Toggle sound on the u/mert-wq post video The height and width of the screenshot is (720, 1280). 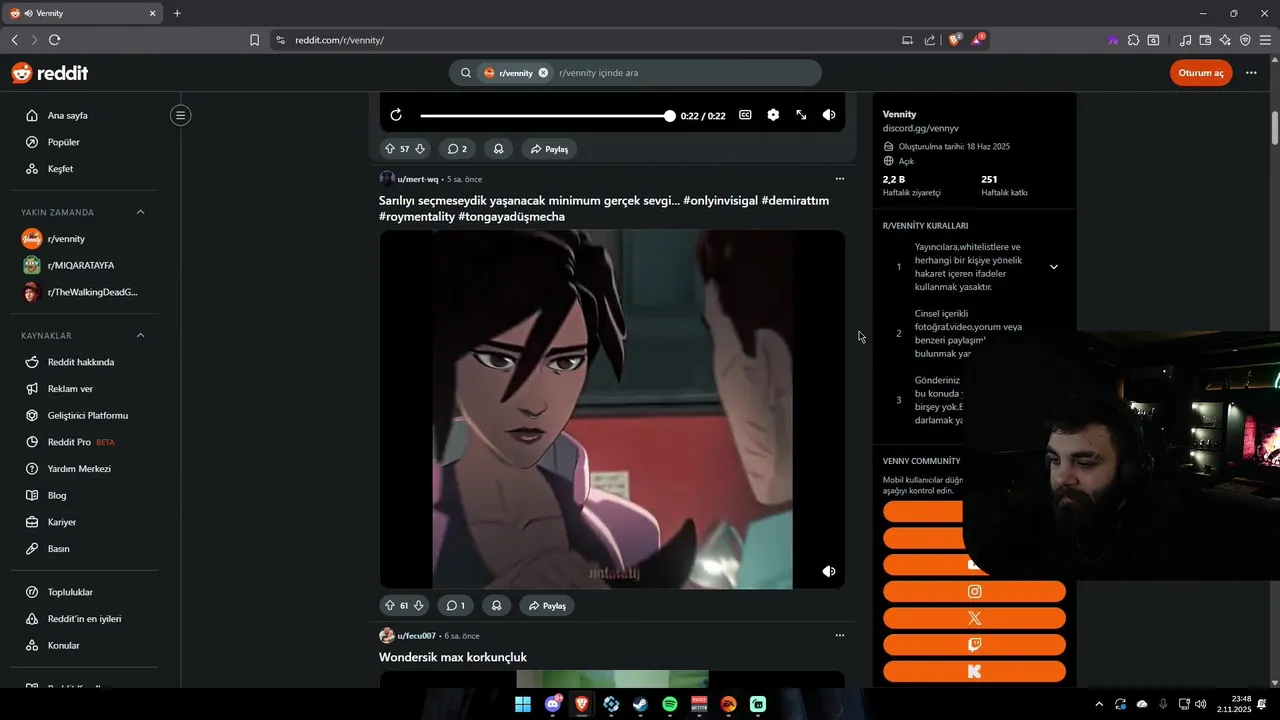pos(829,571)
